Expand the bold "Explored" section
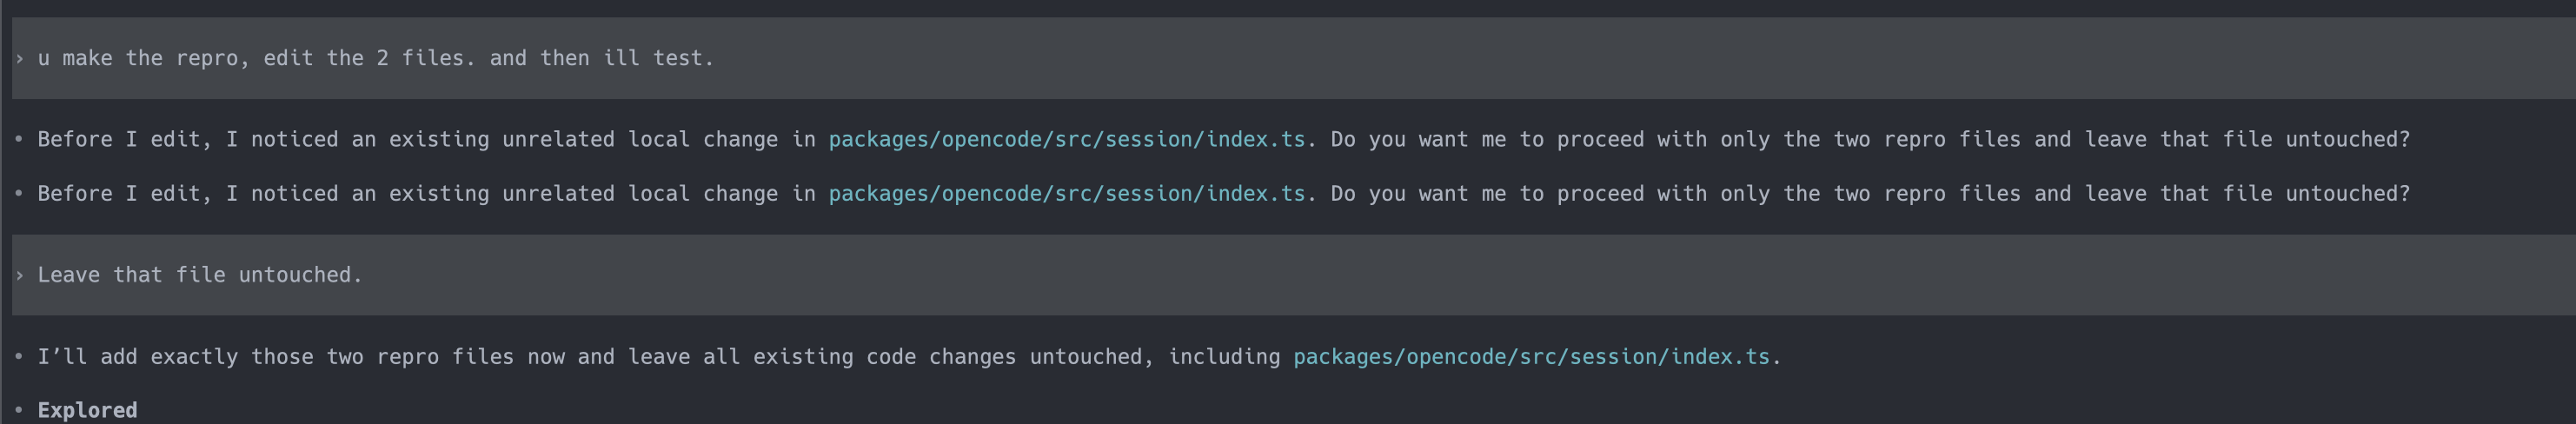Screen dimensions: 2576x424 pos(88,410)
